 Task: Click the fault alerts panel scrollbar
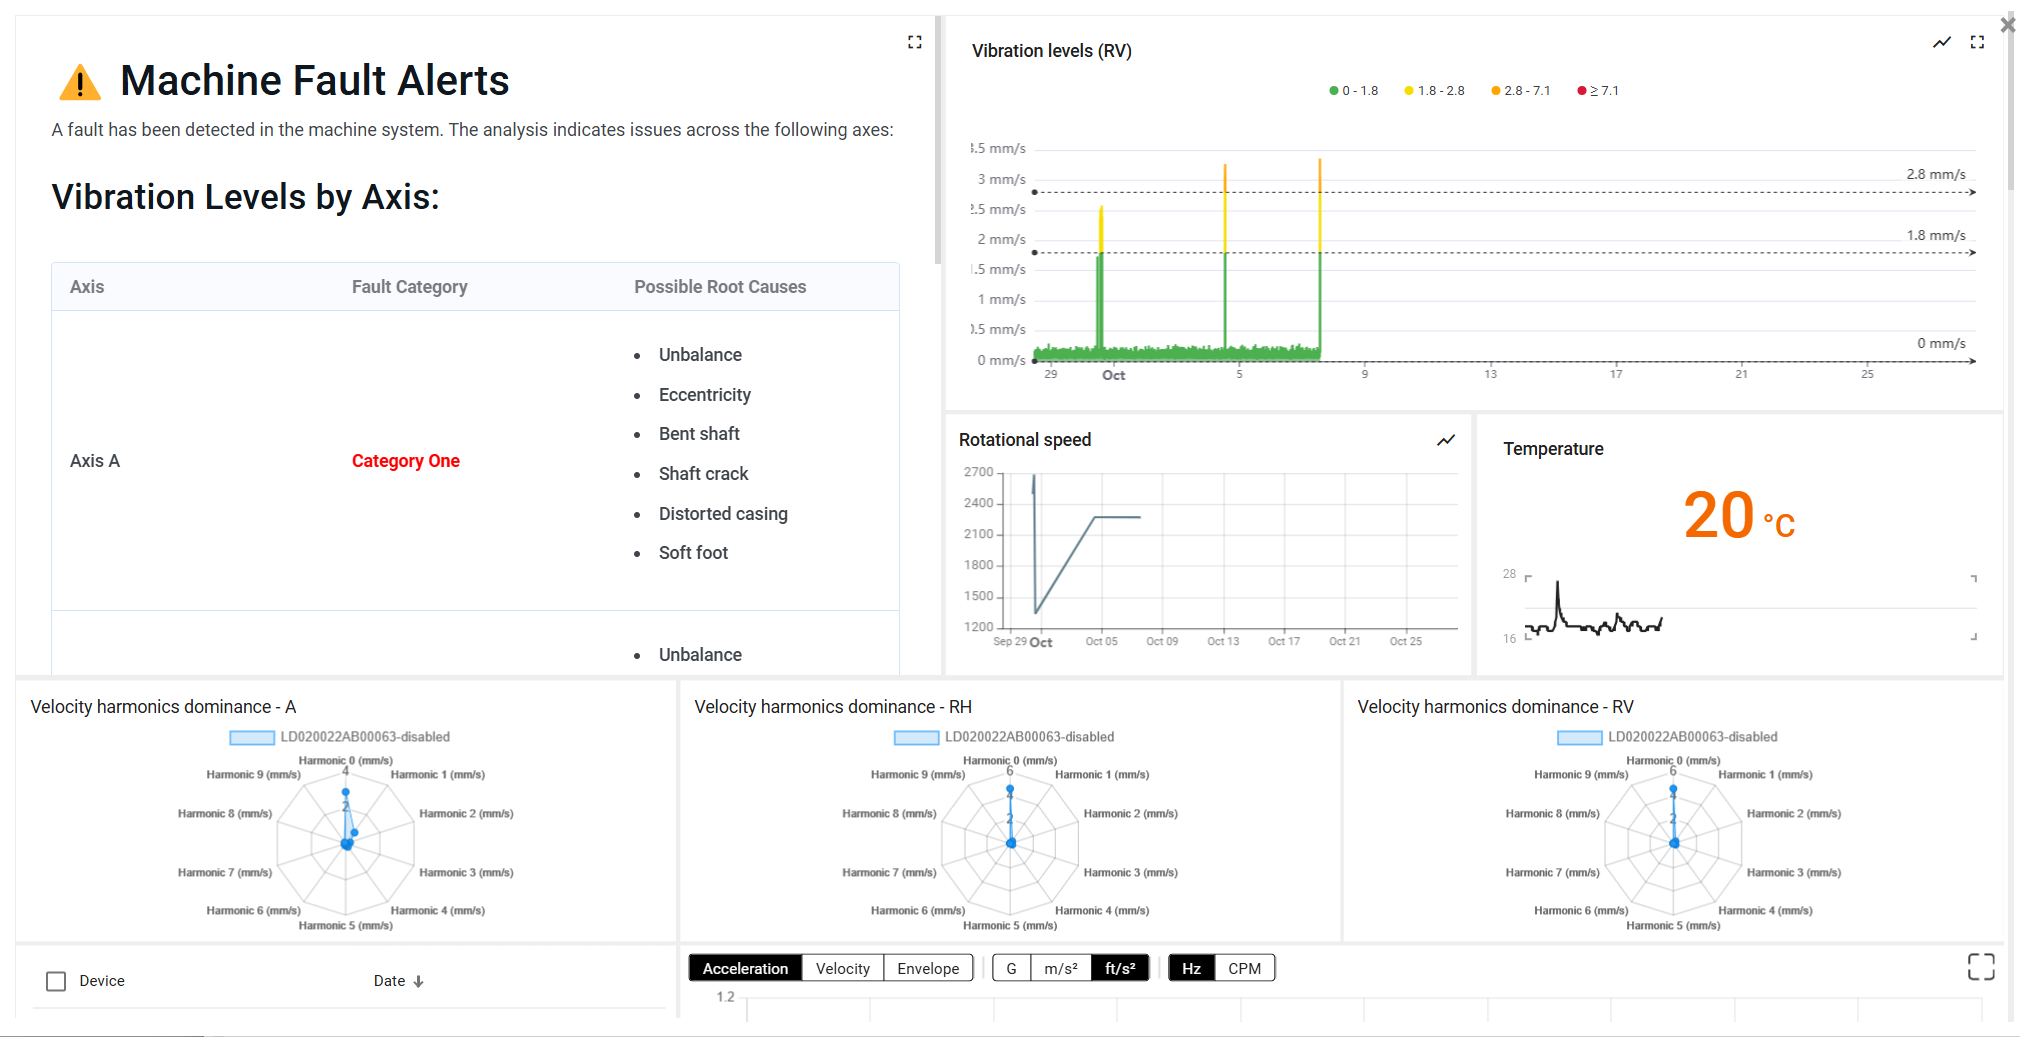click(x=937, y=140)
